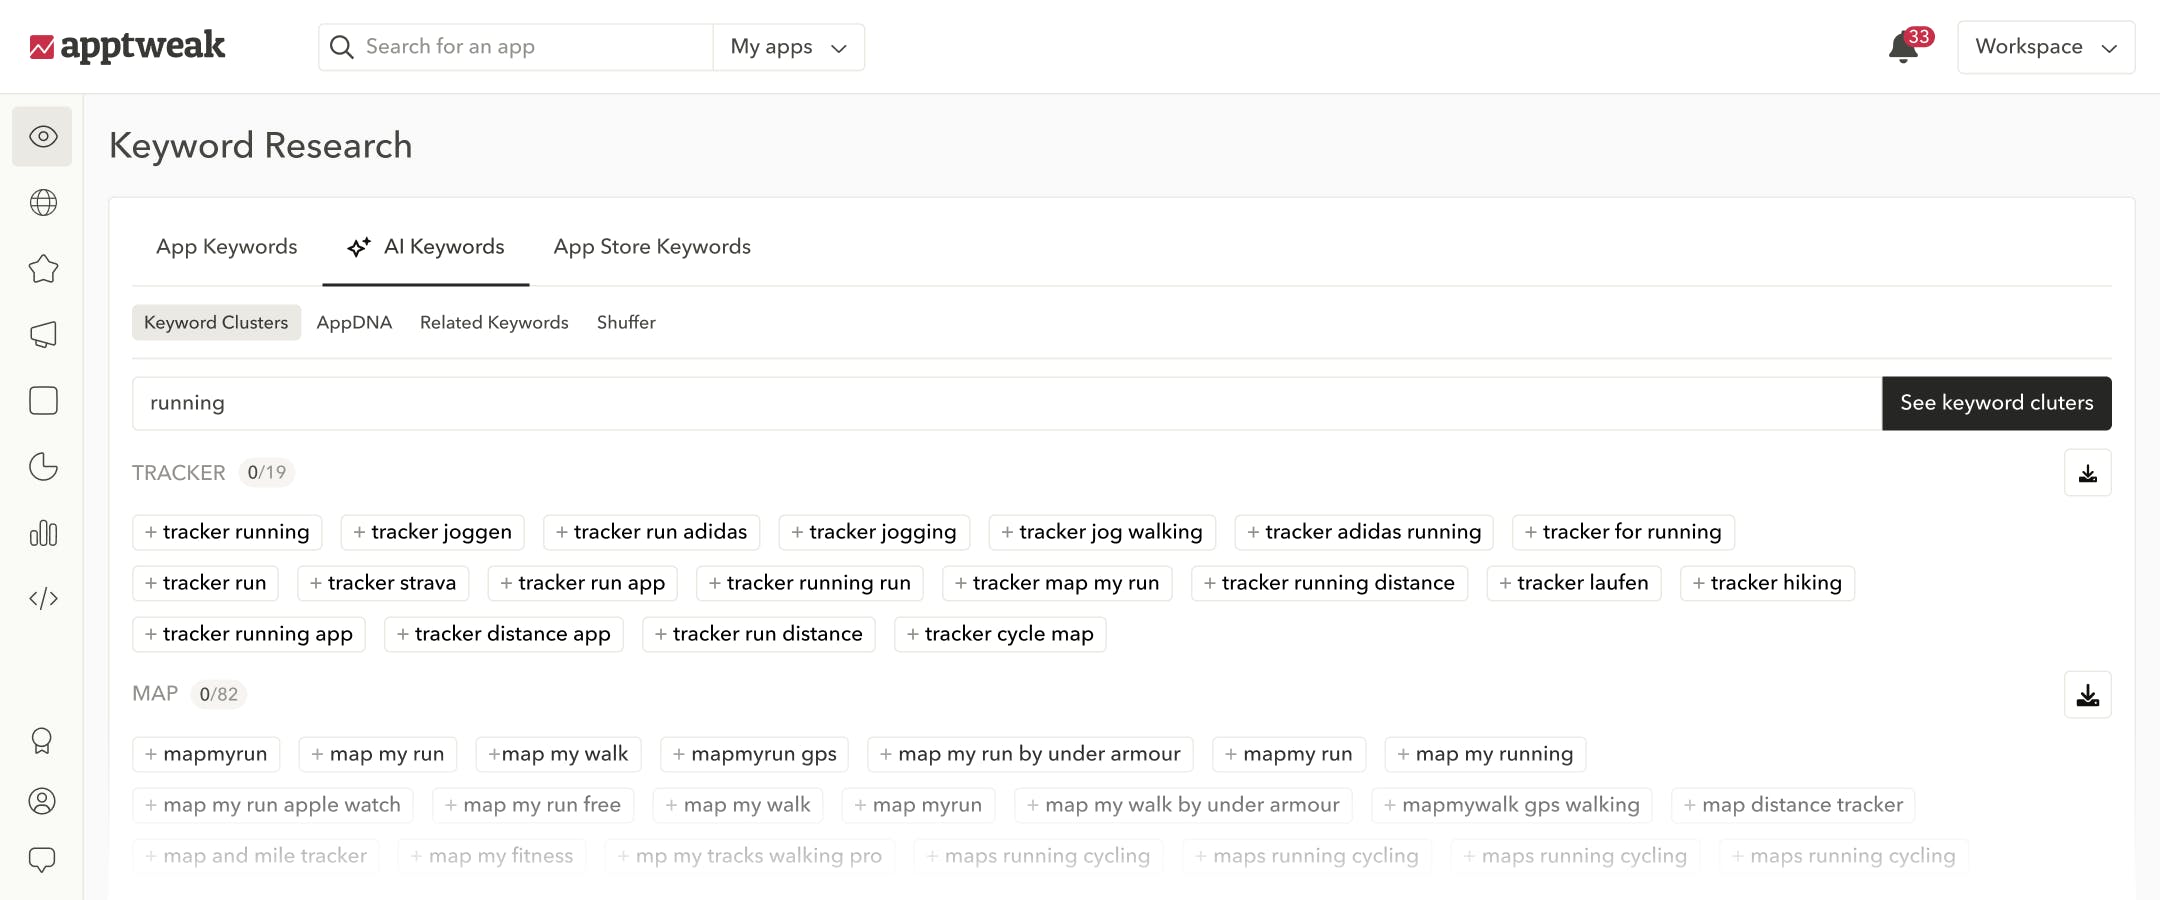The height and width of the screenshot is (900, 2160).
Task: Select the megaphone ads icon in the sidebar
Action: click(42, 334)
